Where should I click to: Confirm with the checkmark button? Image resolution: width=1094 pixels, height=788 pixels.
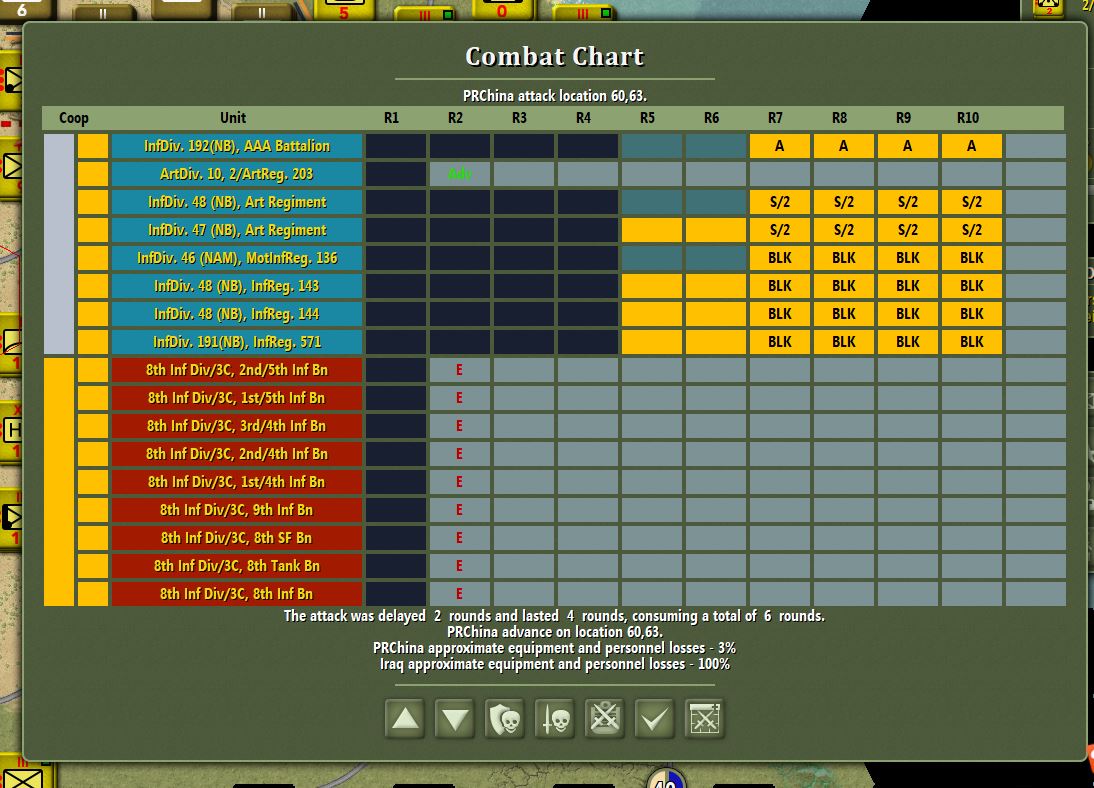(655, 718)
